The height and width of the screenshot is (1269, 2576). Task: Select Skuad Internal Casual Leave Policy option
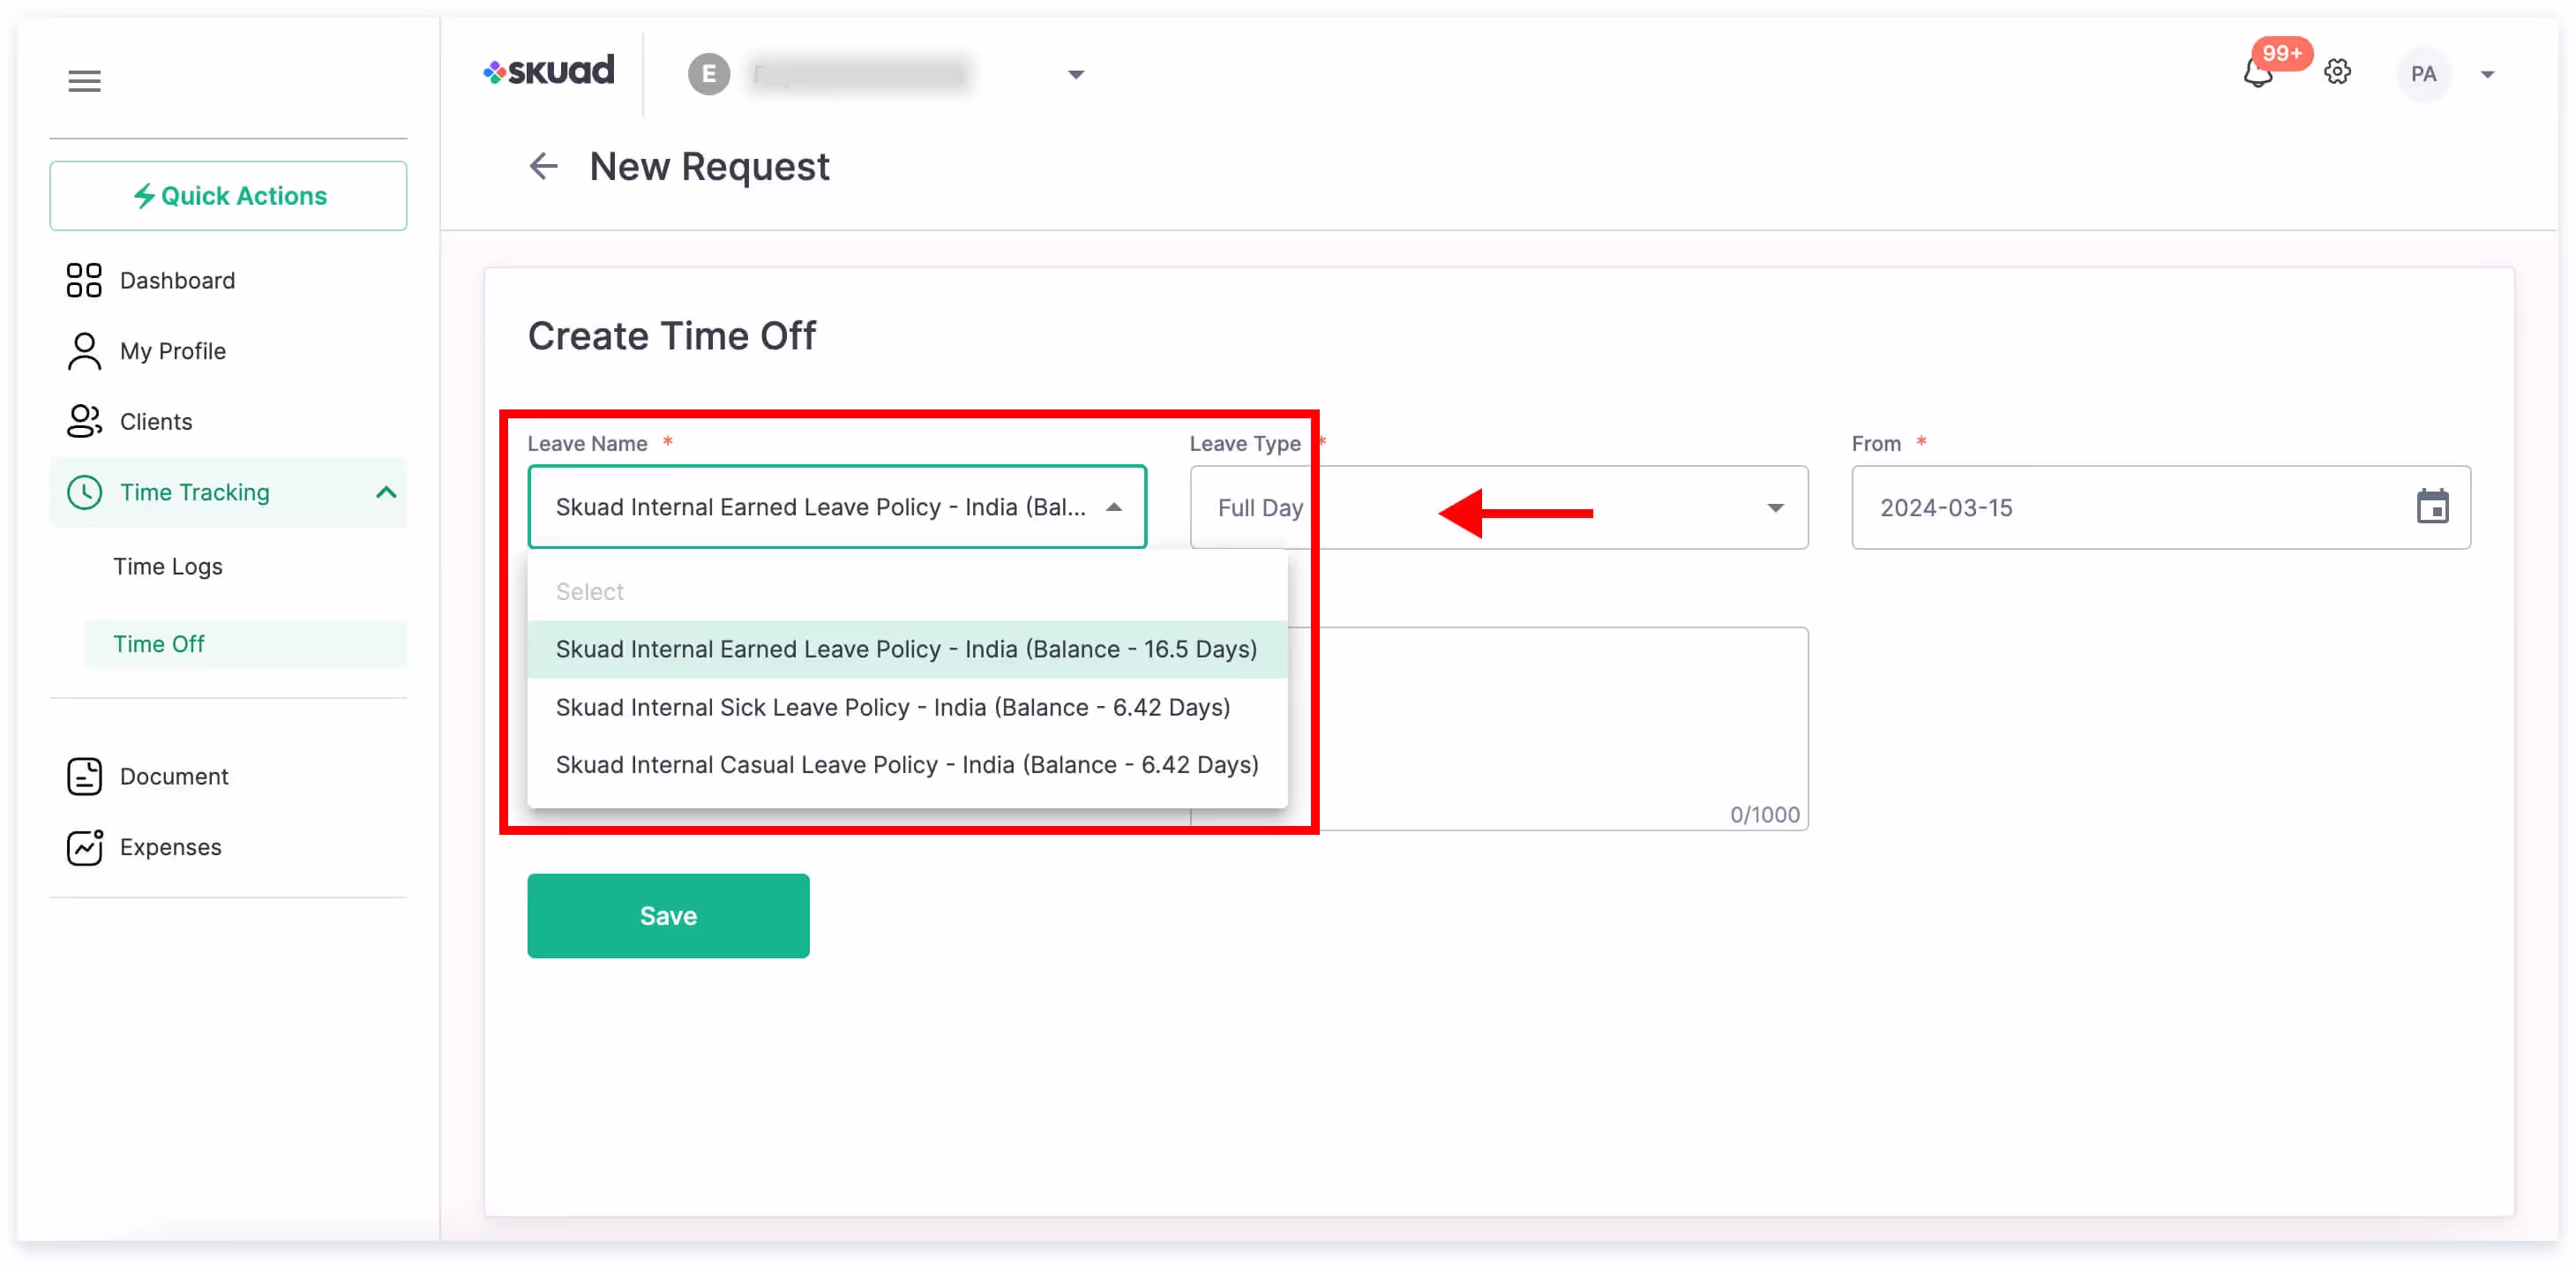tap(906, 764)
